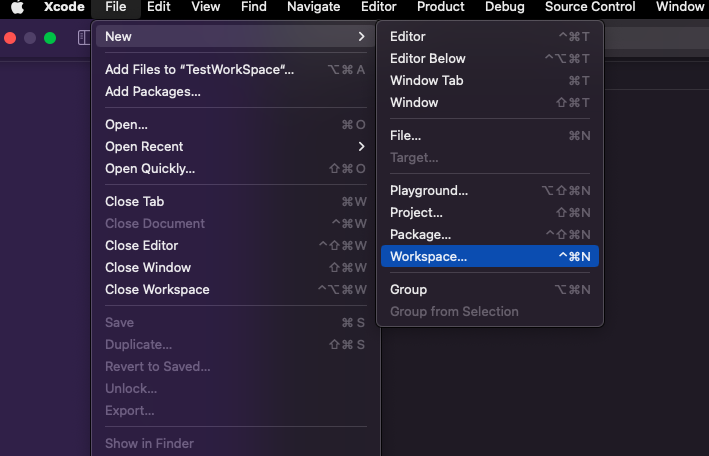Choose Playground…
The width and height of the screenshot is (709, 456).
tap(490, 190)
